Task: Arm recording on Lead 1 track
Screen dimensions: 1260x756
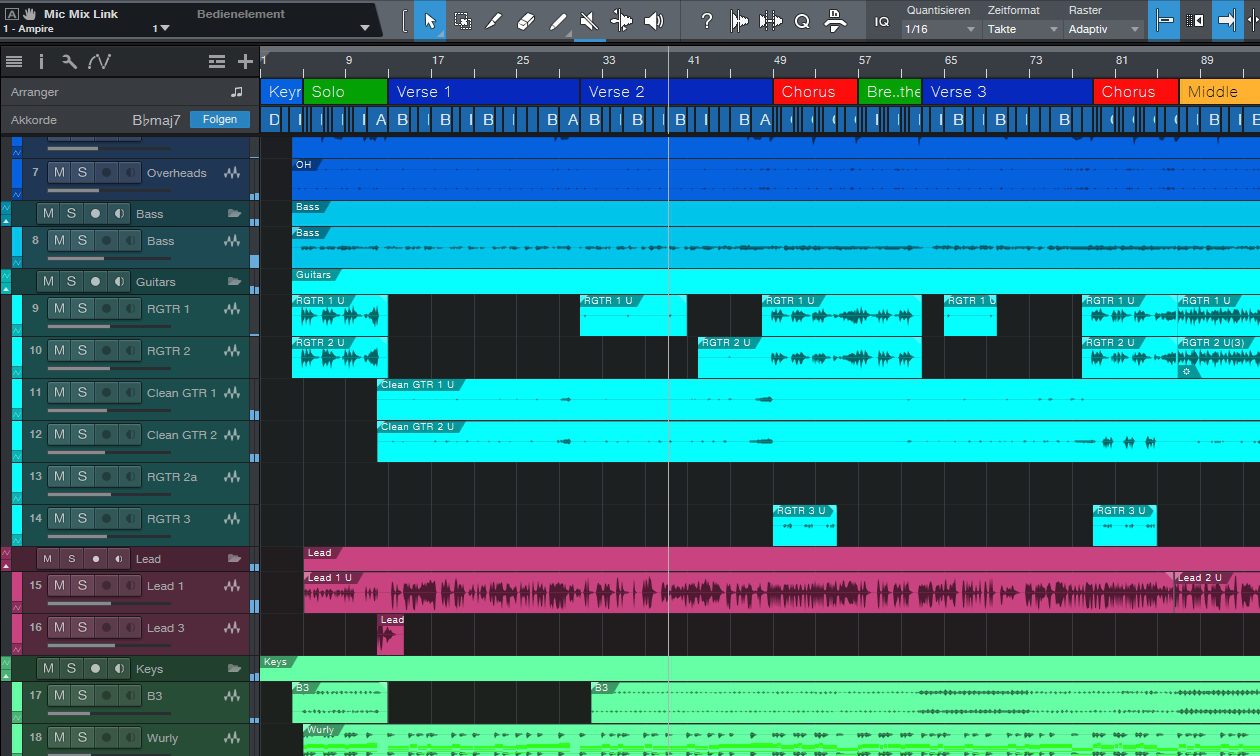Action: point(106,586)
